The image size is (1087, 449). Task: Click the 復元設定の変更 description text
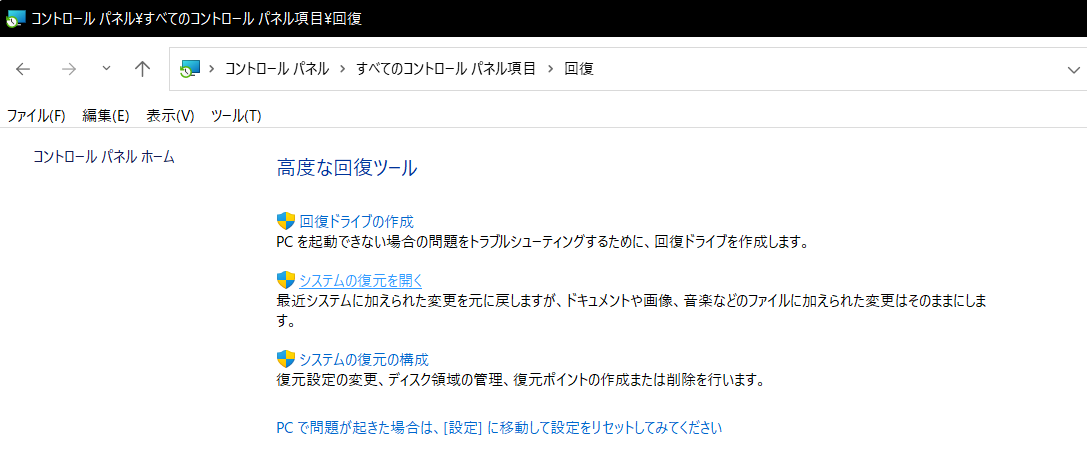[519, 380]
